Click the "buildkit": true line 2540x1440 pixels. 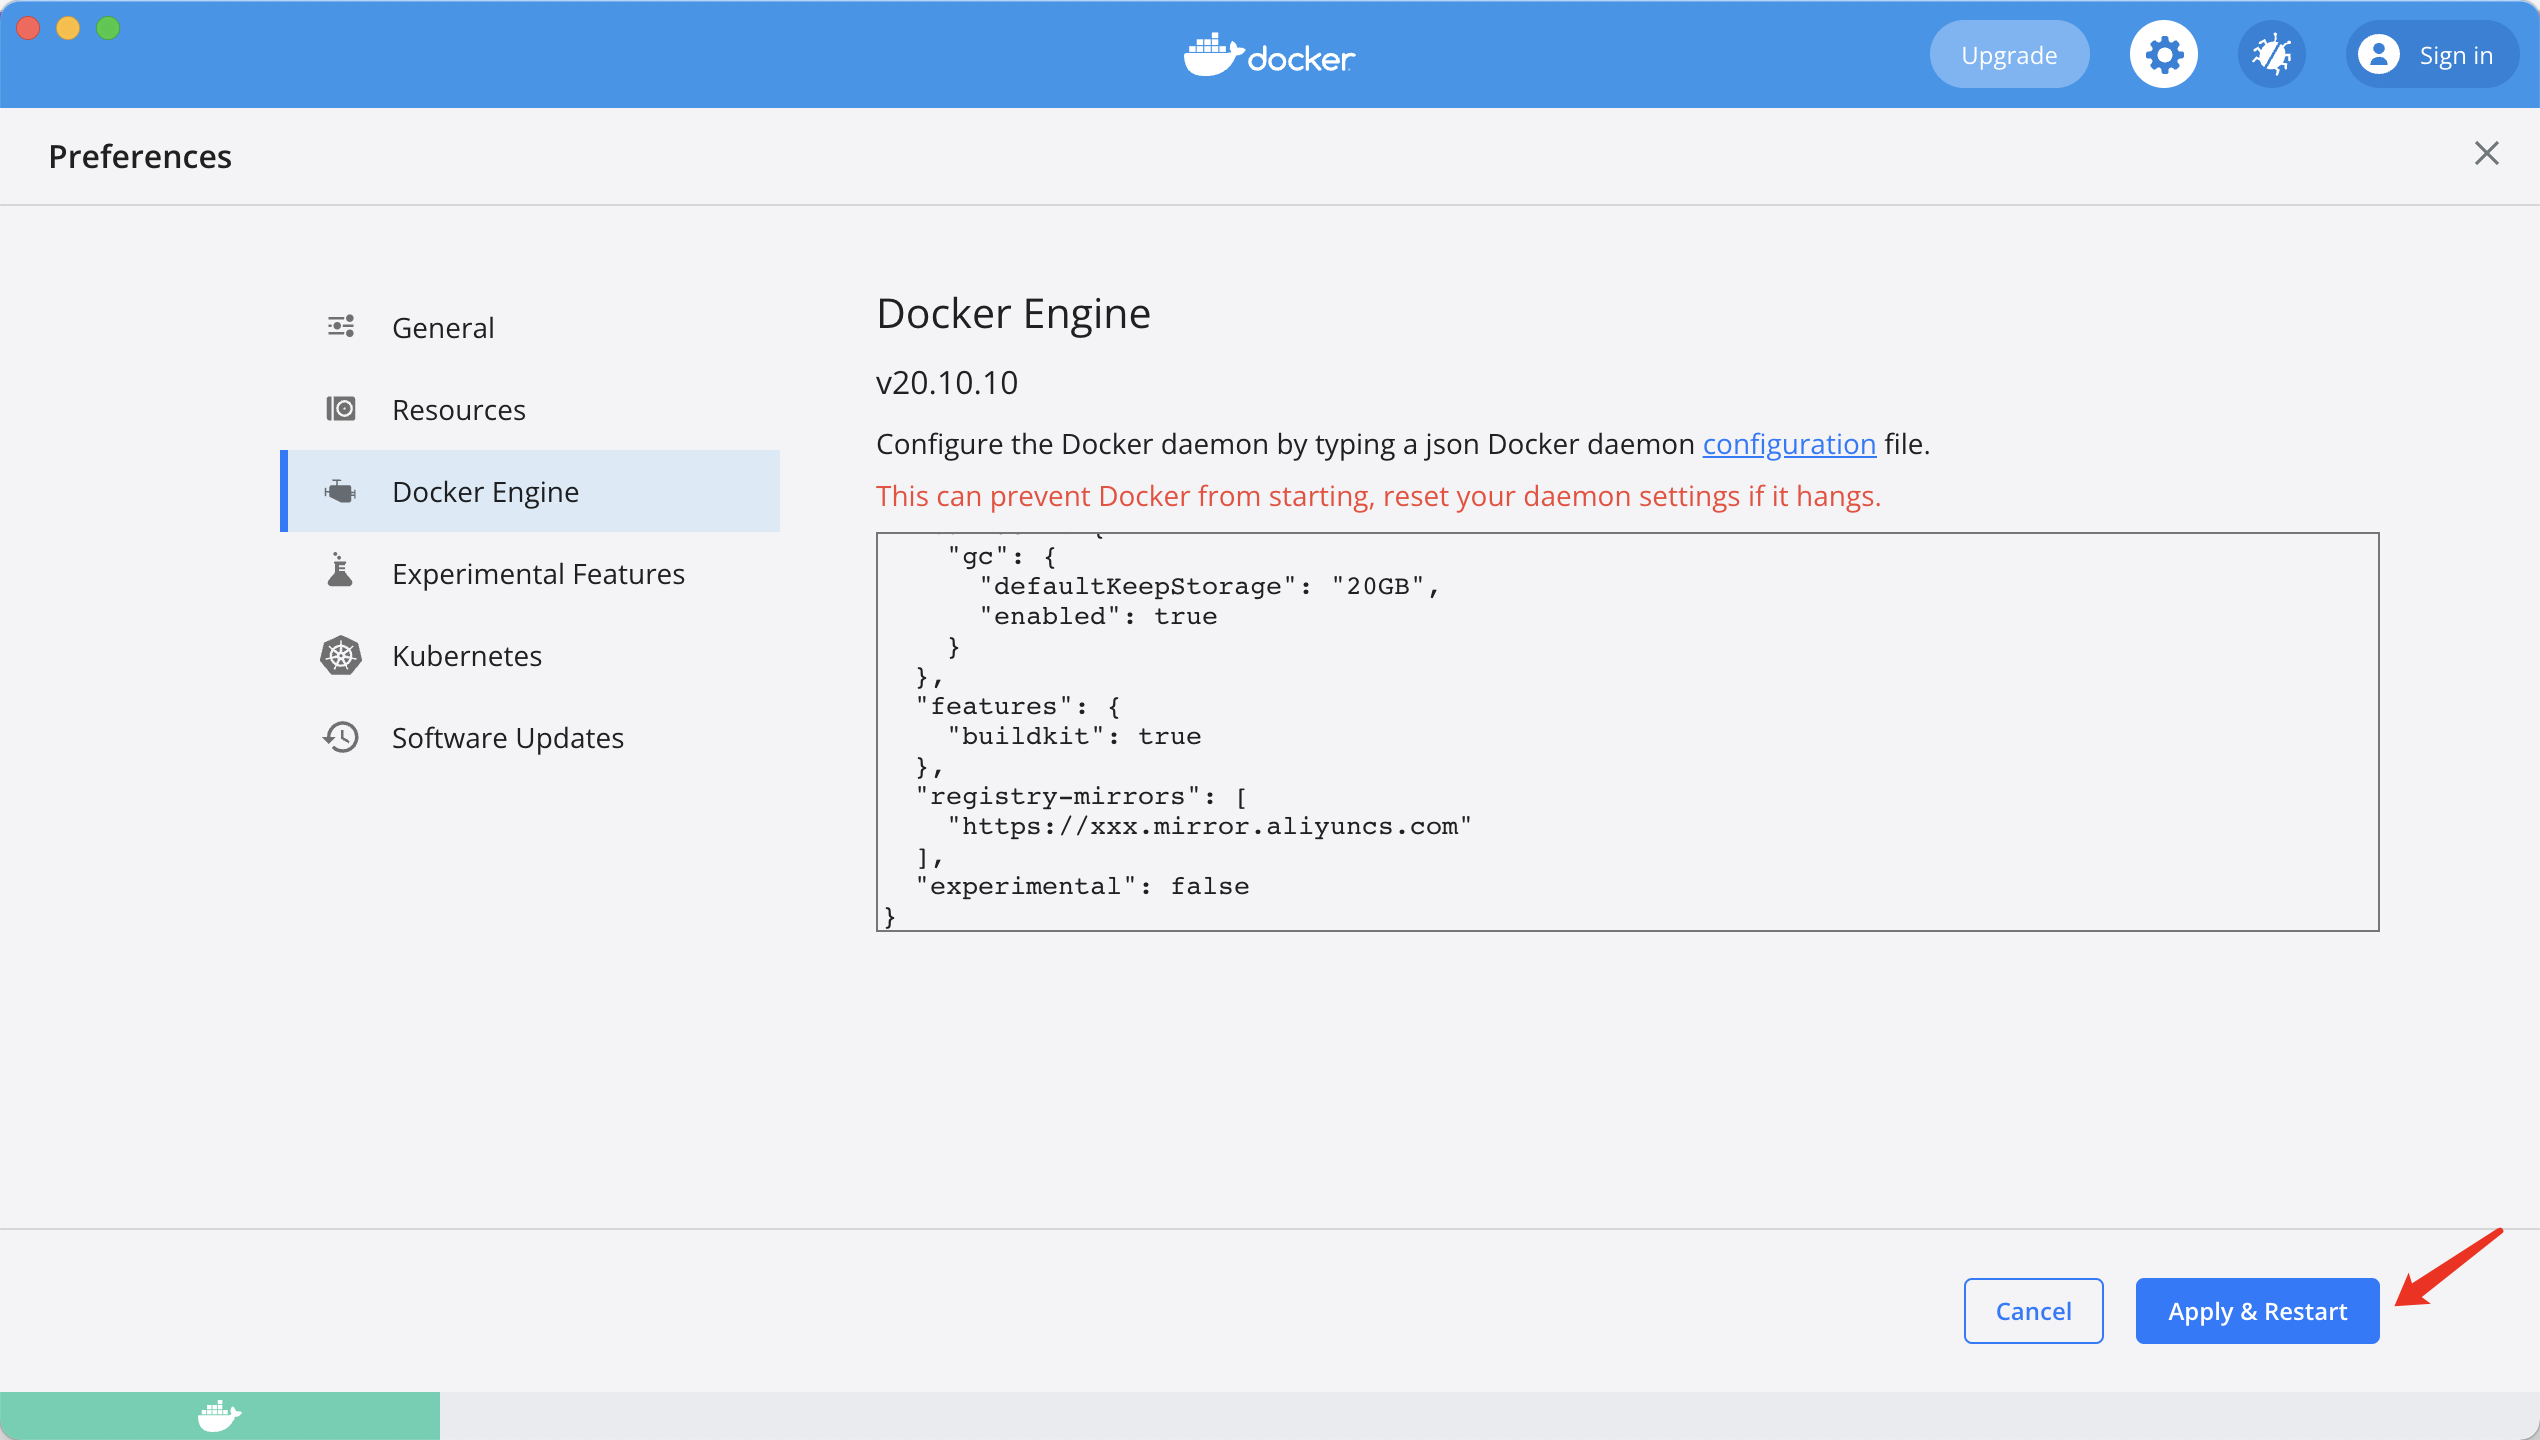pyautogui.click(x=1074, y=736)
